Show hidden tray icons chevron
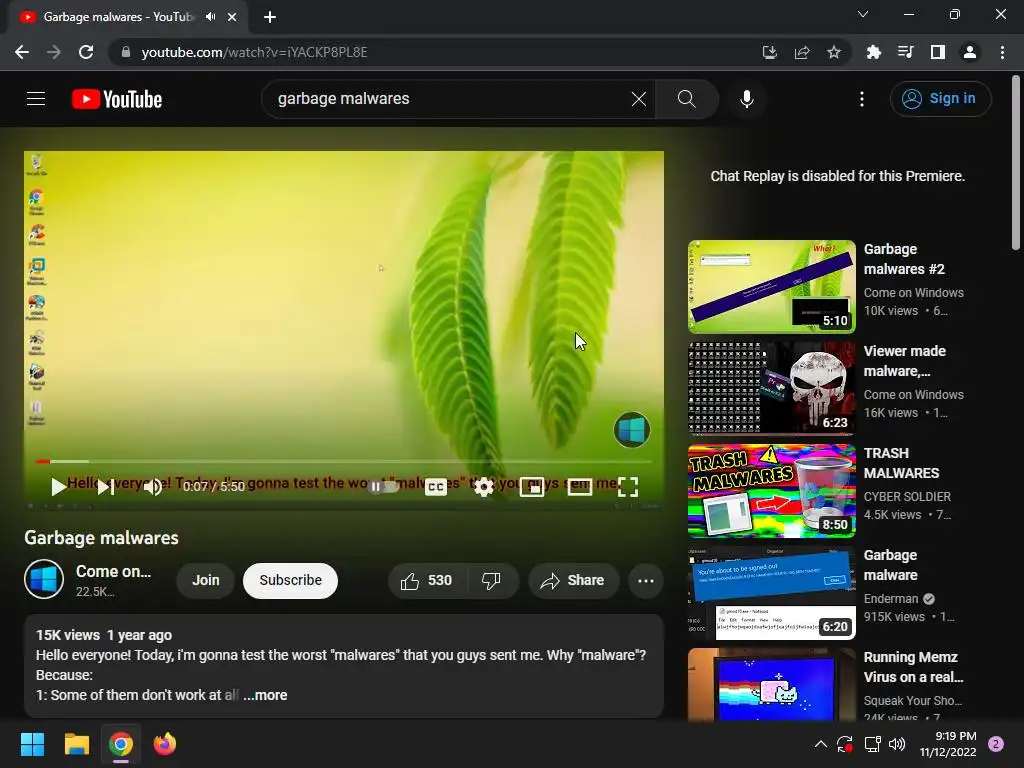The width and height of the screenshot is (1024, 768). coord(821,744)
